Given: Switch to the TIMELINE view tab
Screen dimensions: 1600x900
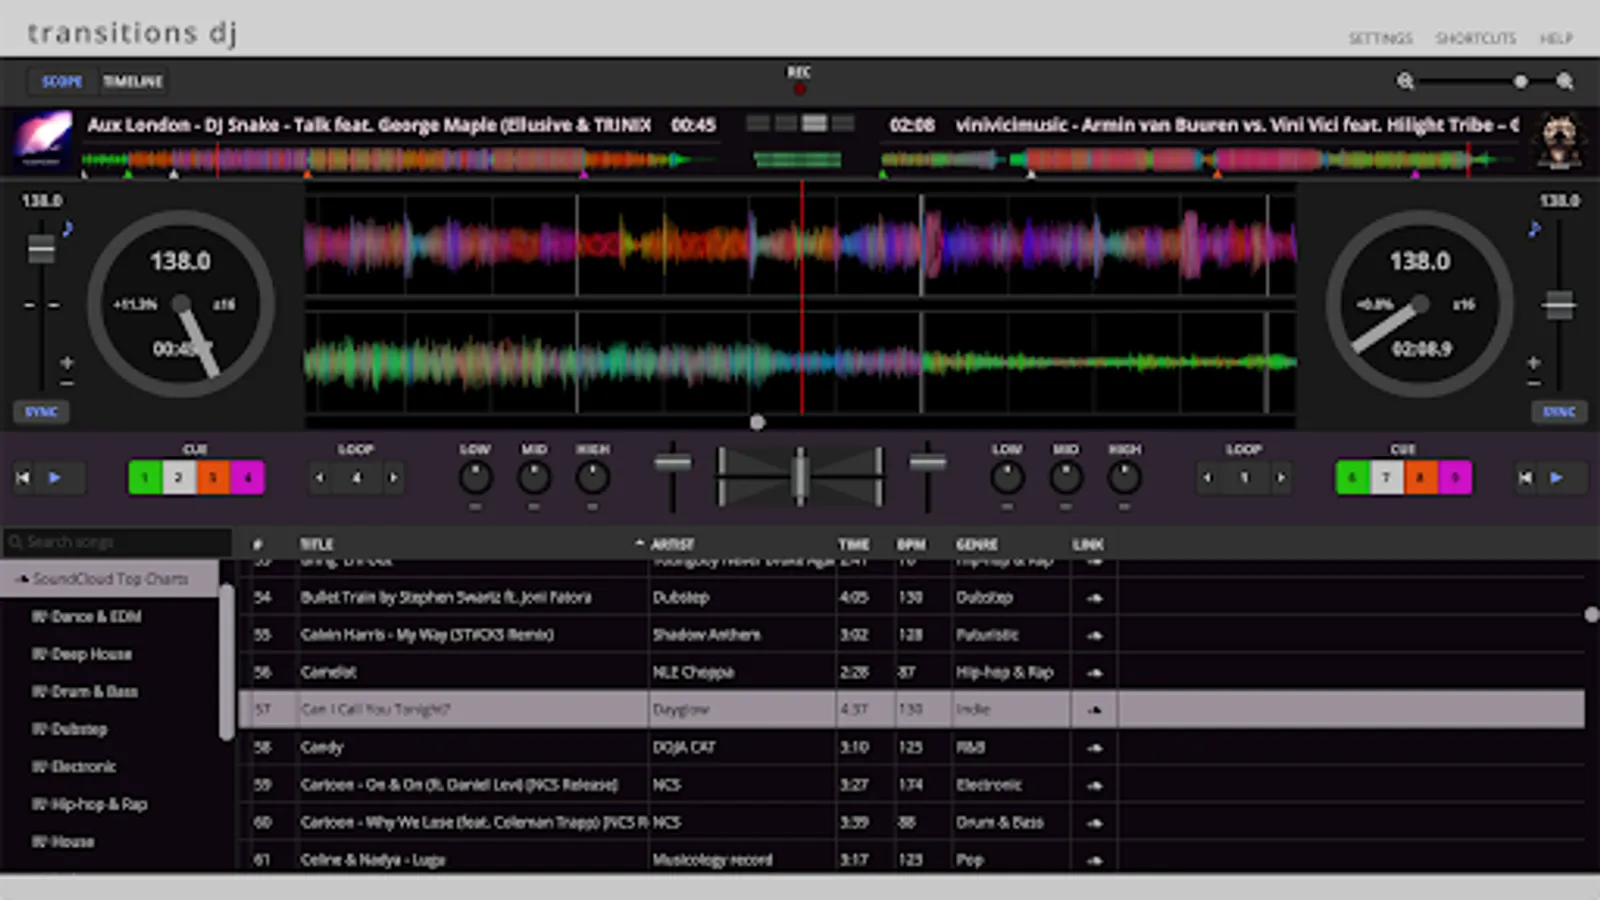Looking at the screenshot, I should 132,81.
